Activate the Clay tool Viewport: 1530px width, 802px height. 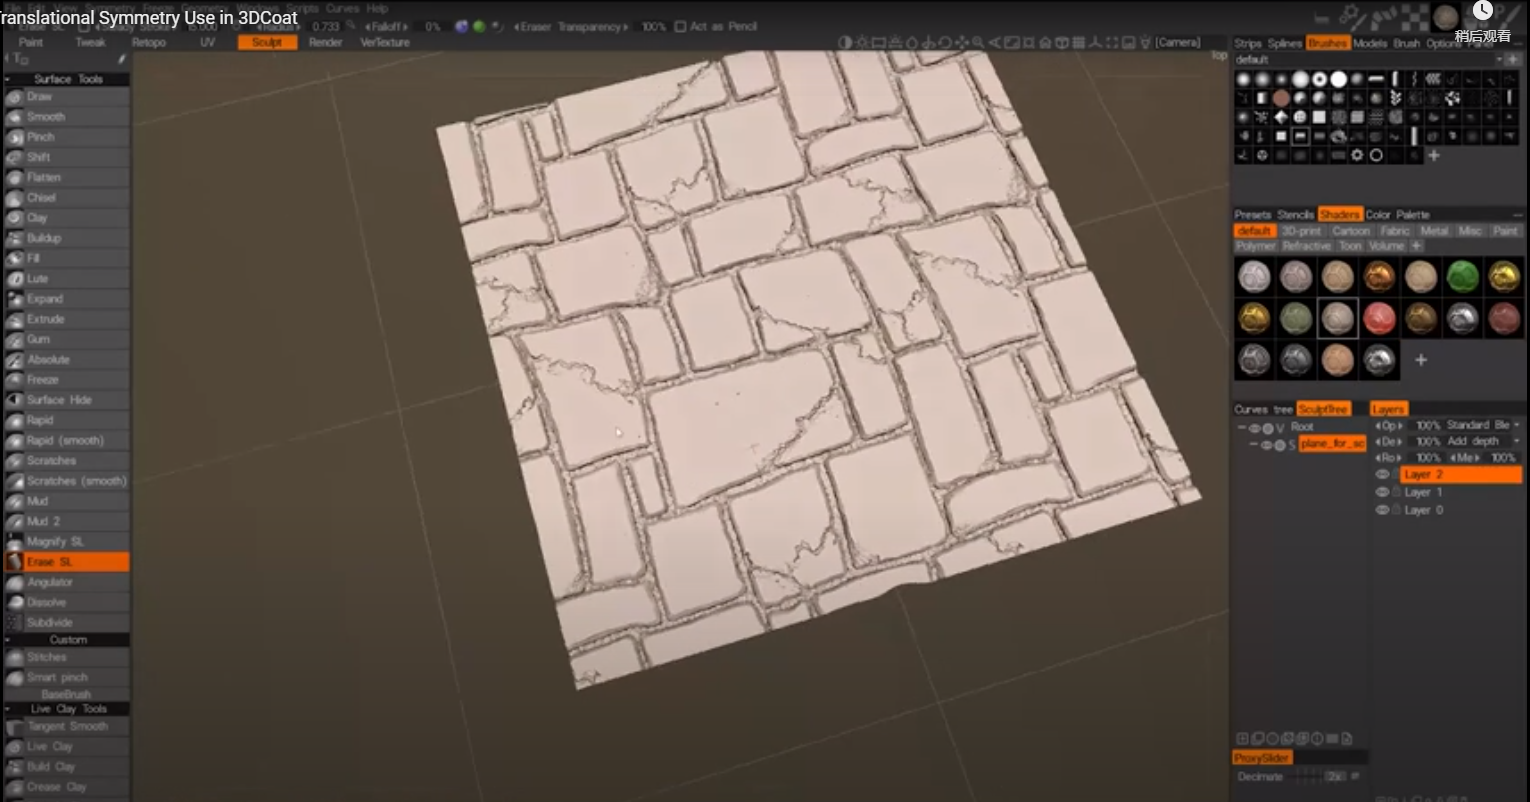[x=66, y=218]
